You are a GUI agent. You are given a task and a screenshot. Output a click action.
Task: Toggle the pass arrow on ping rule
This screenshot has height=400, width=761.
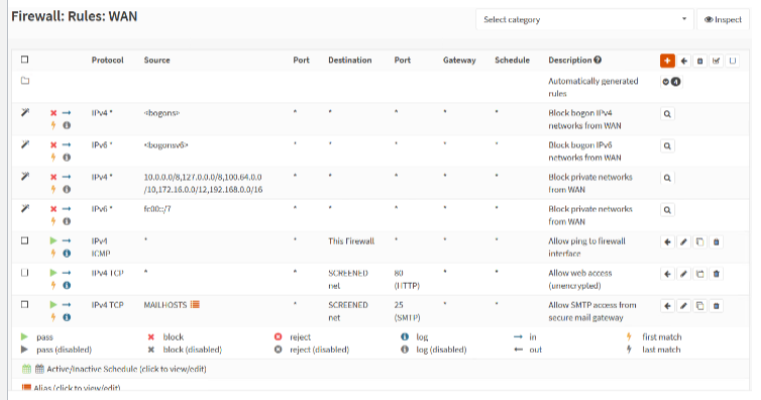[53, 241]
